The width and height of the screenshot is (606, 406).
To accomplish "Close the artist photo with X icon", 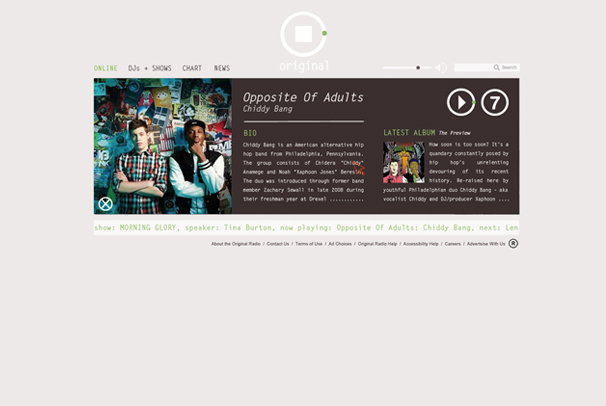I will tap(105, 204).
